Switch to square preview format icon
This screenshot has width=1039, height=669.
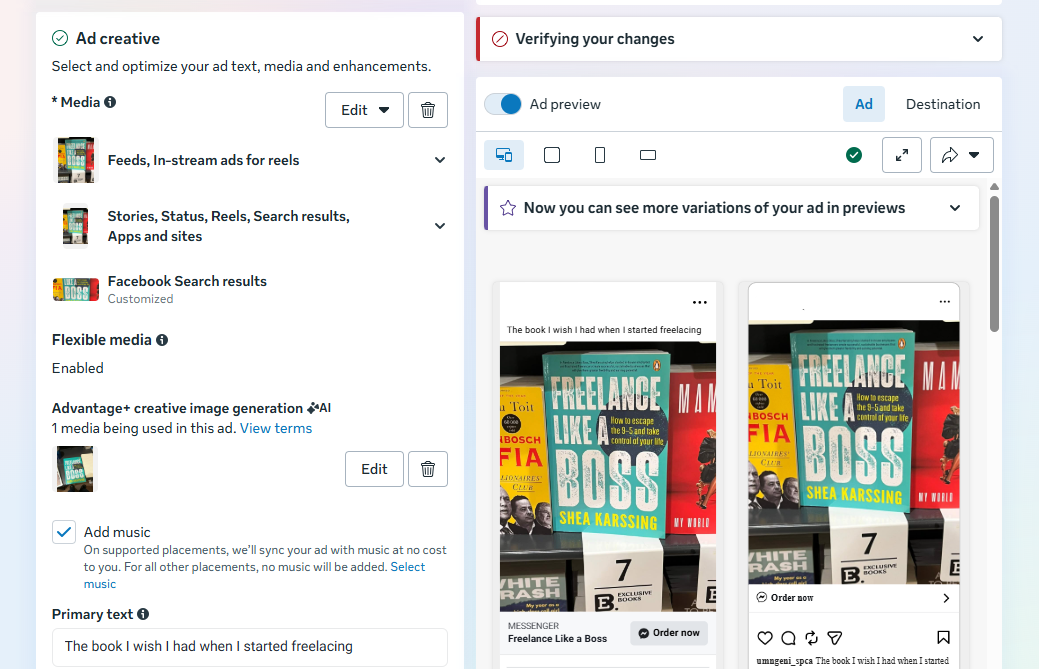pos(552,155)
